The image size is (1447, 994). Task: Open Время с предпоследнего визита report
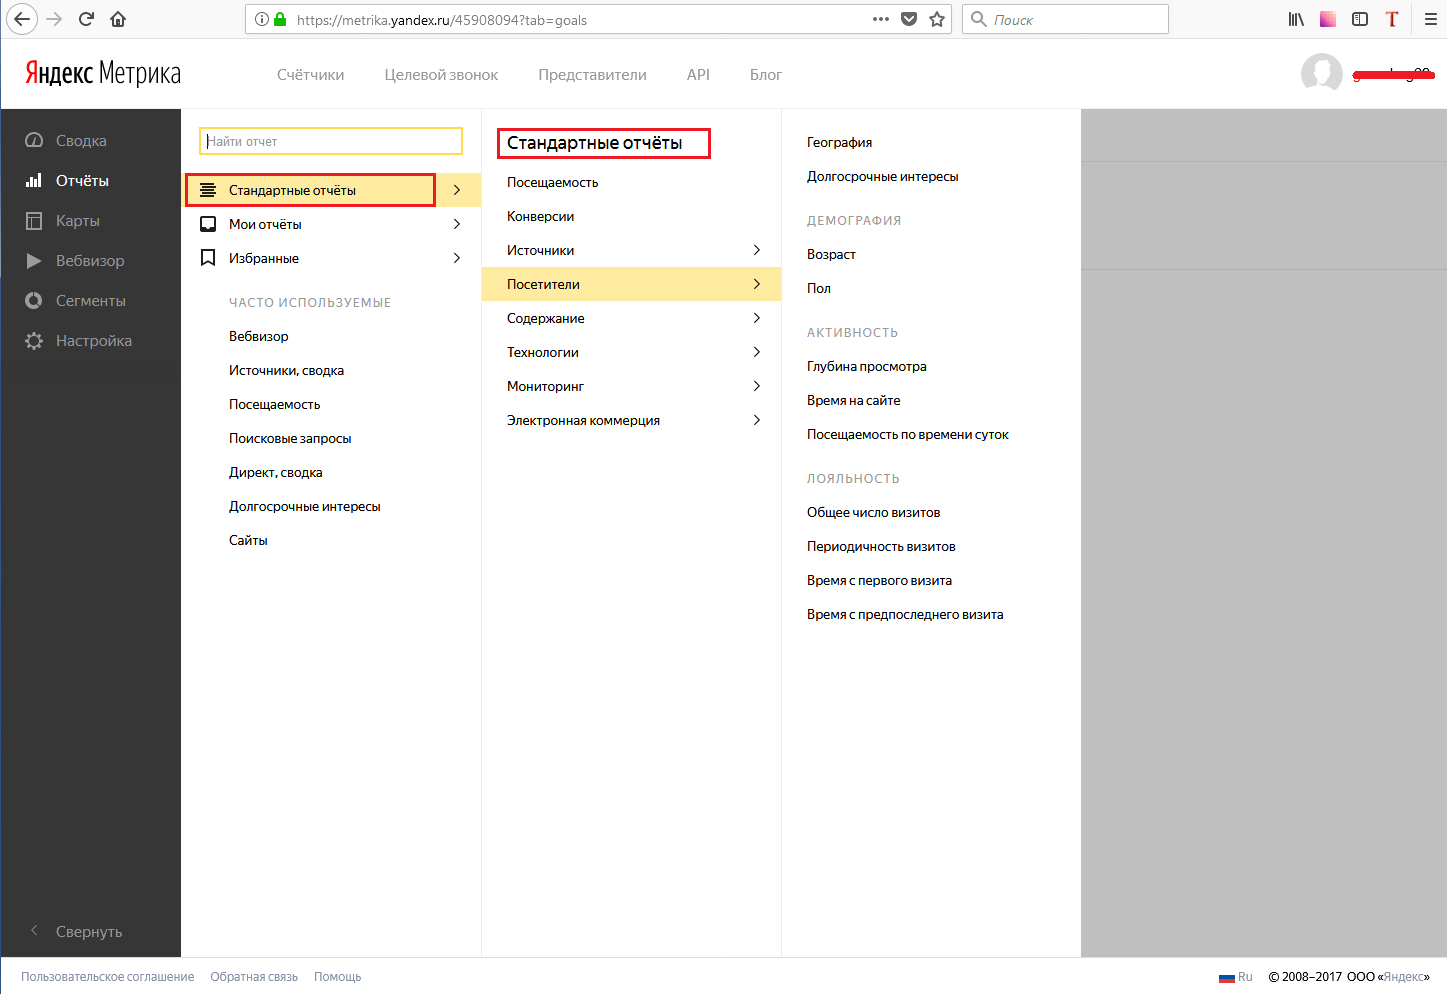coord(906,614)
